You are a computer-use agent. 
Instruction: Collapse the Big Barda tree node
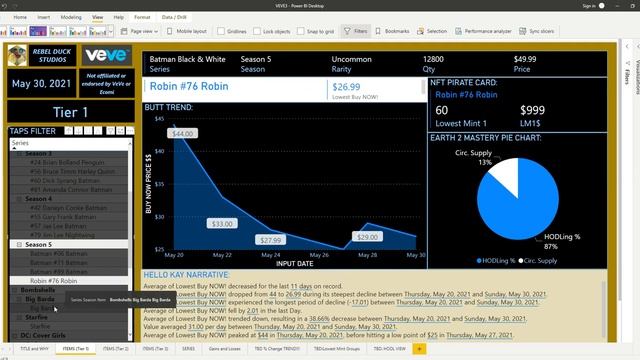[x=19, y=299]
